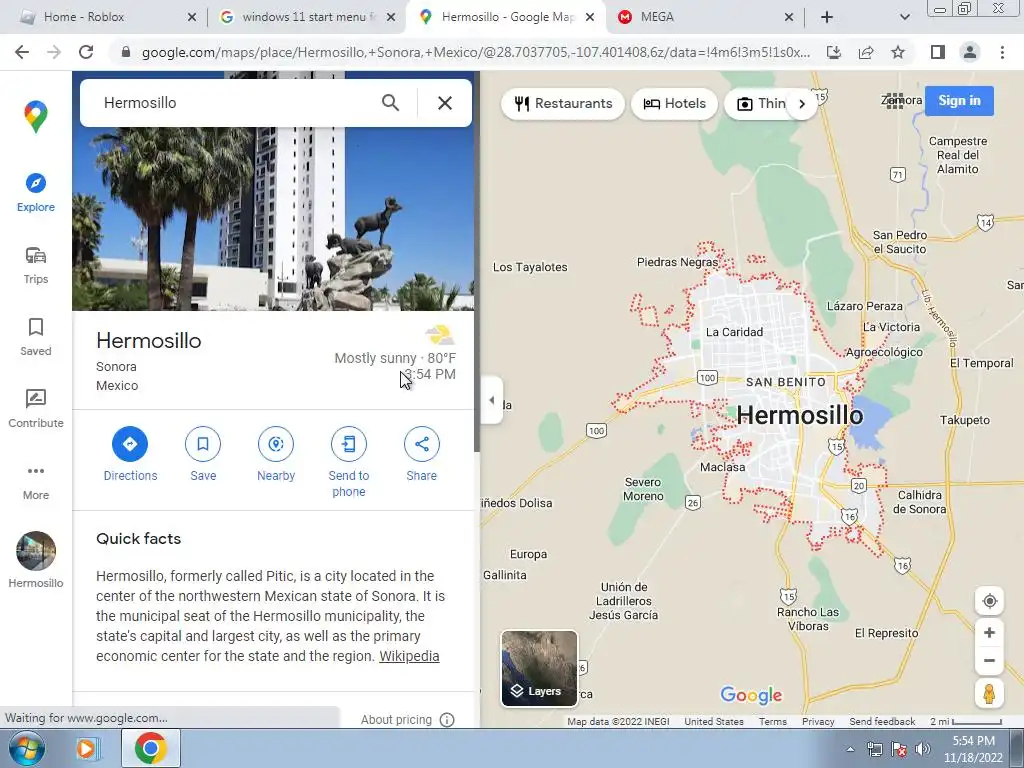The image size is (1024, 768).
Task: Send Hermosillo to phone
Action: coord(349,462)
